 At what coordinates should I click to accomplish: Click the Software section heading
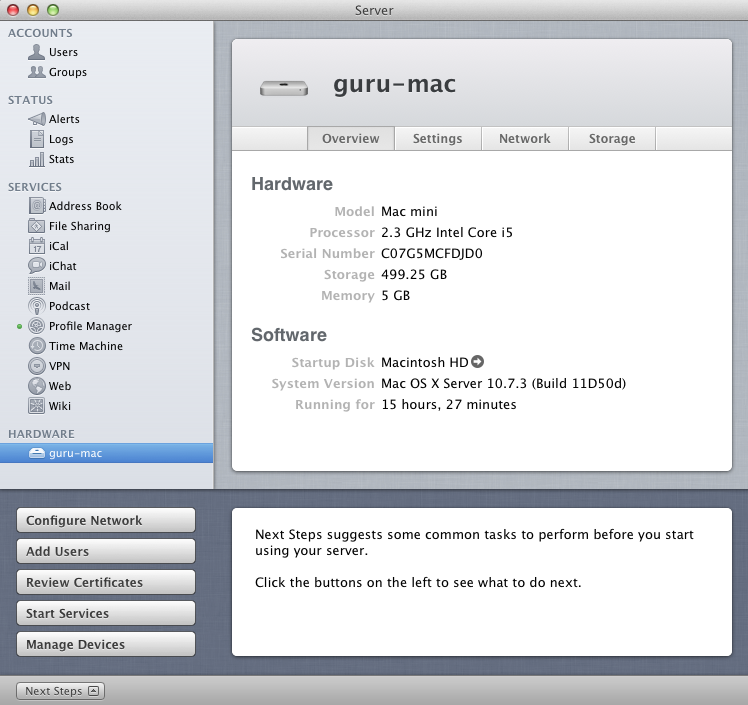tap(289, 335)
